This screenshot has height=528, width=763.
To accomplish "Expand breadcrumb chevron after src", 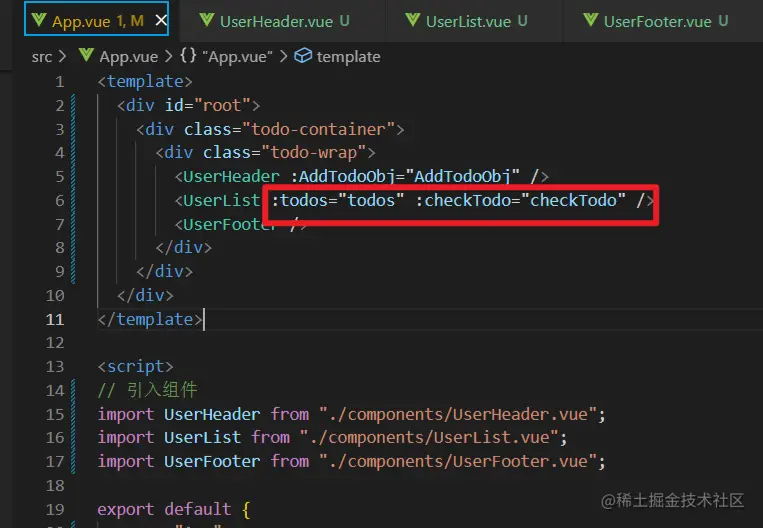I will [62, 56].
